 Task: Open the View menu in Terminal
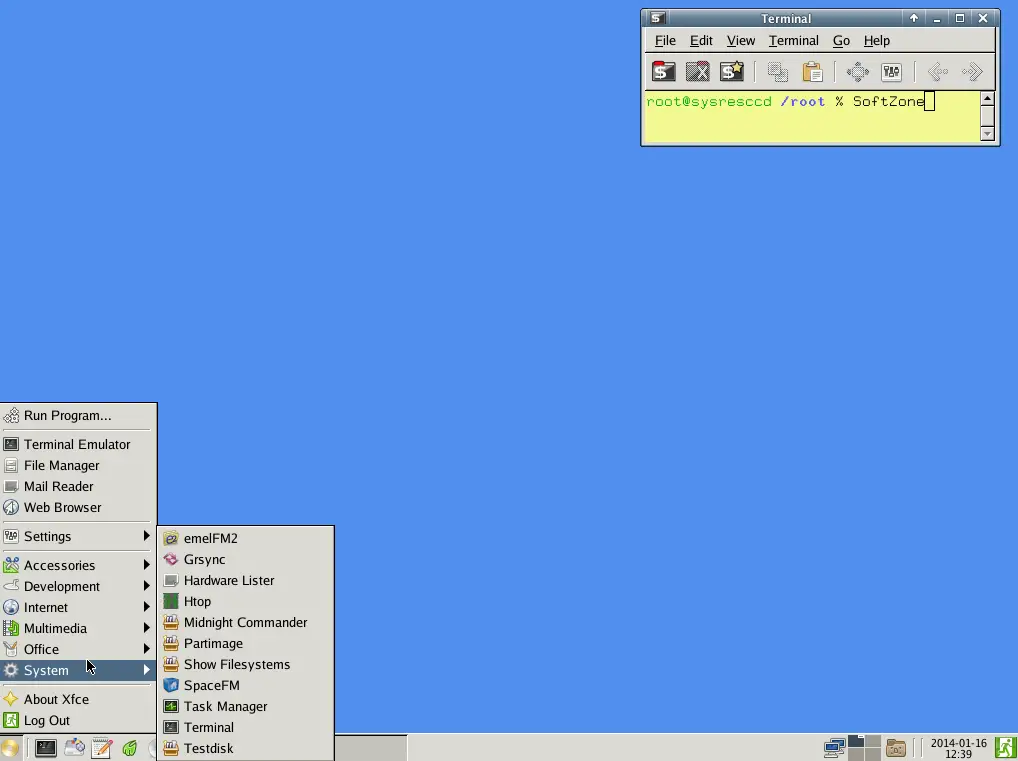pos(741,40)
